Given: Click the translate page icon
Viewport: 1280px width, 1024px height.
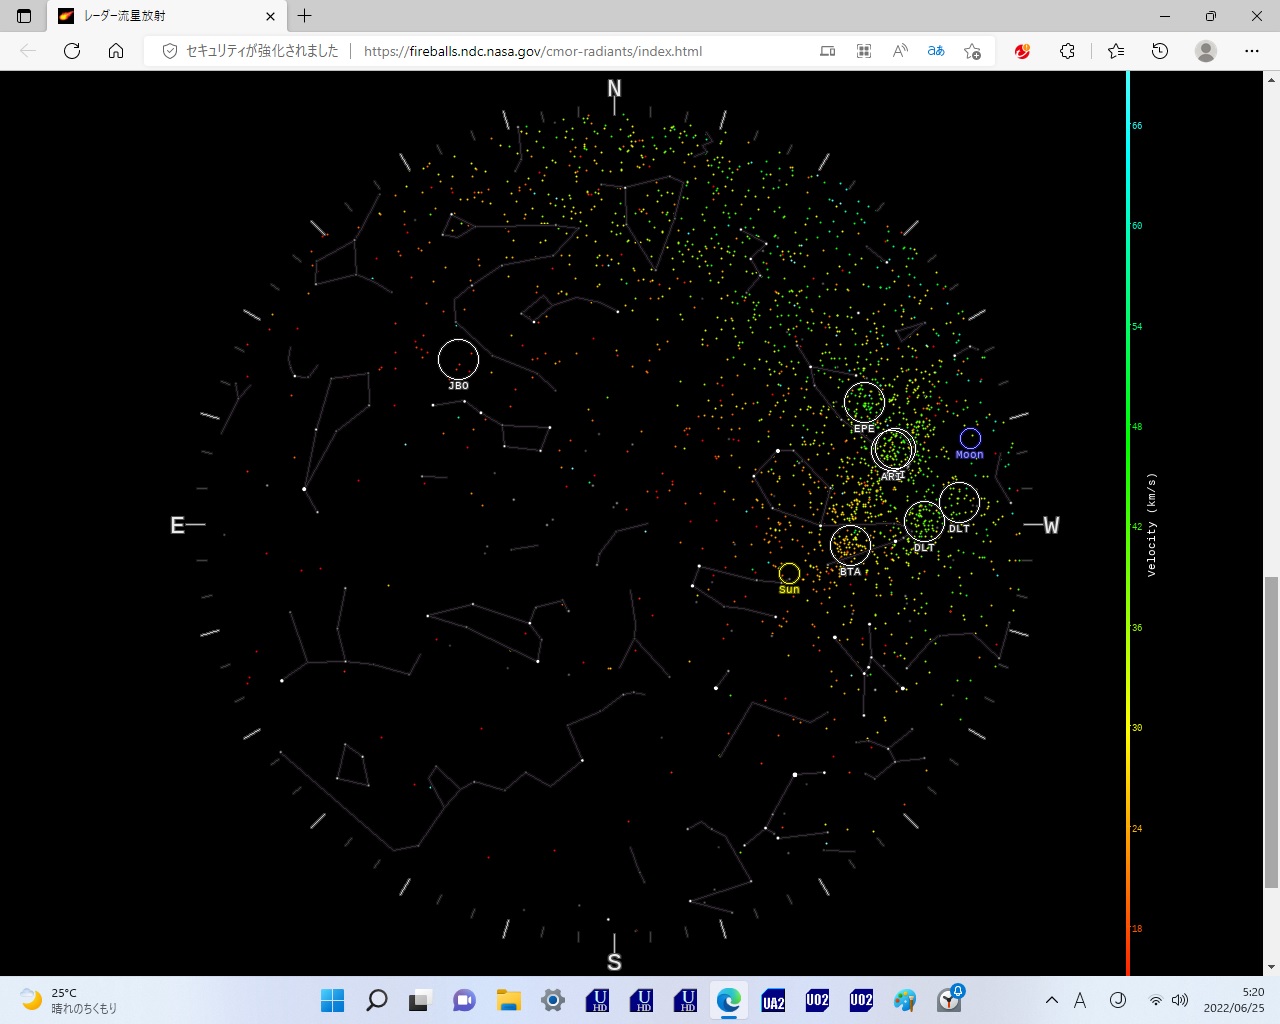Looking at the screenshot, I should (936, 51).
